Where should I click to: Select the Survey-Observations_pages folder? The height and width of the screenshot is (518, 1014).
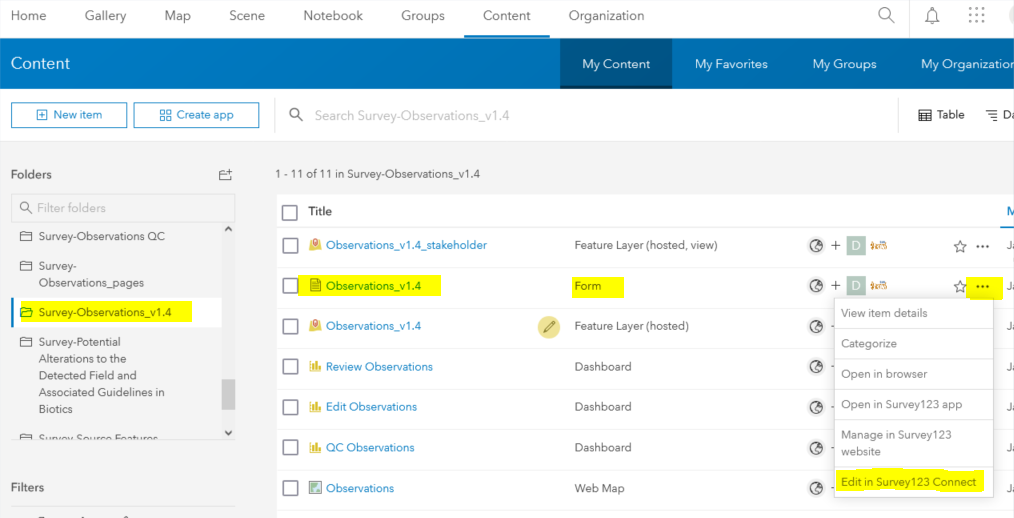click(91, 274)
